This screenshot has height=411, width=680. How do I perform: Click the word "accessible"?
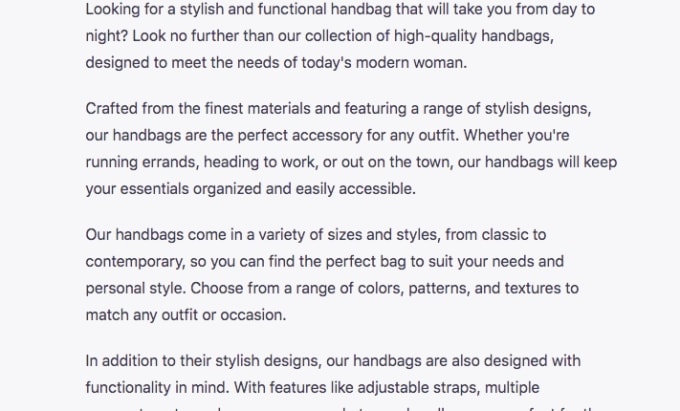(x=376, y=189)
